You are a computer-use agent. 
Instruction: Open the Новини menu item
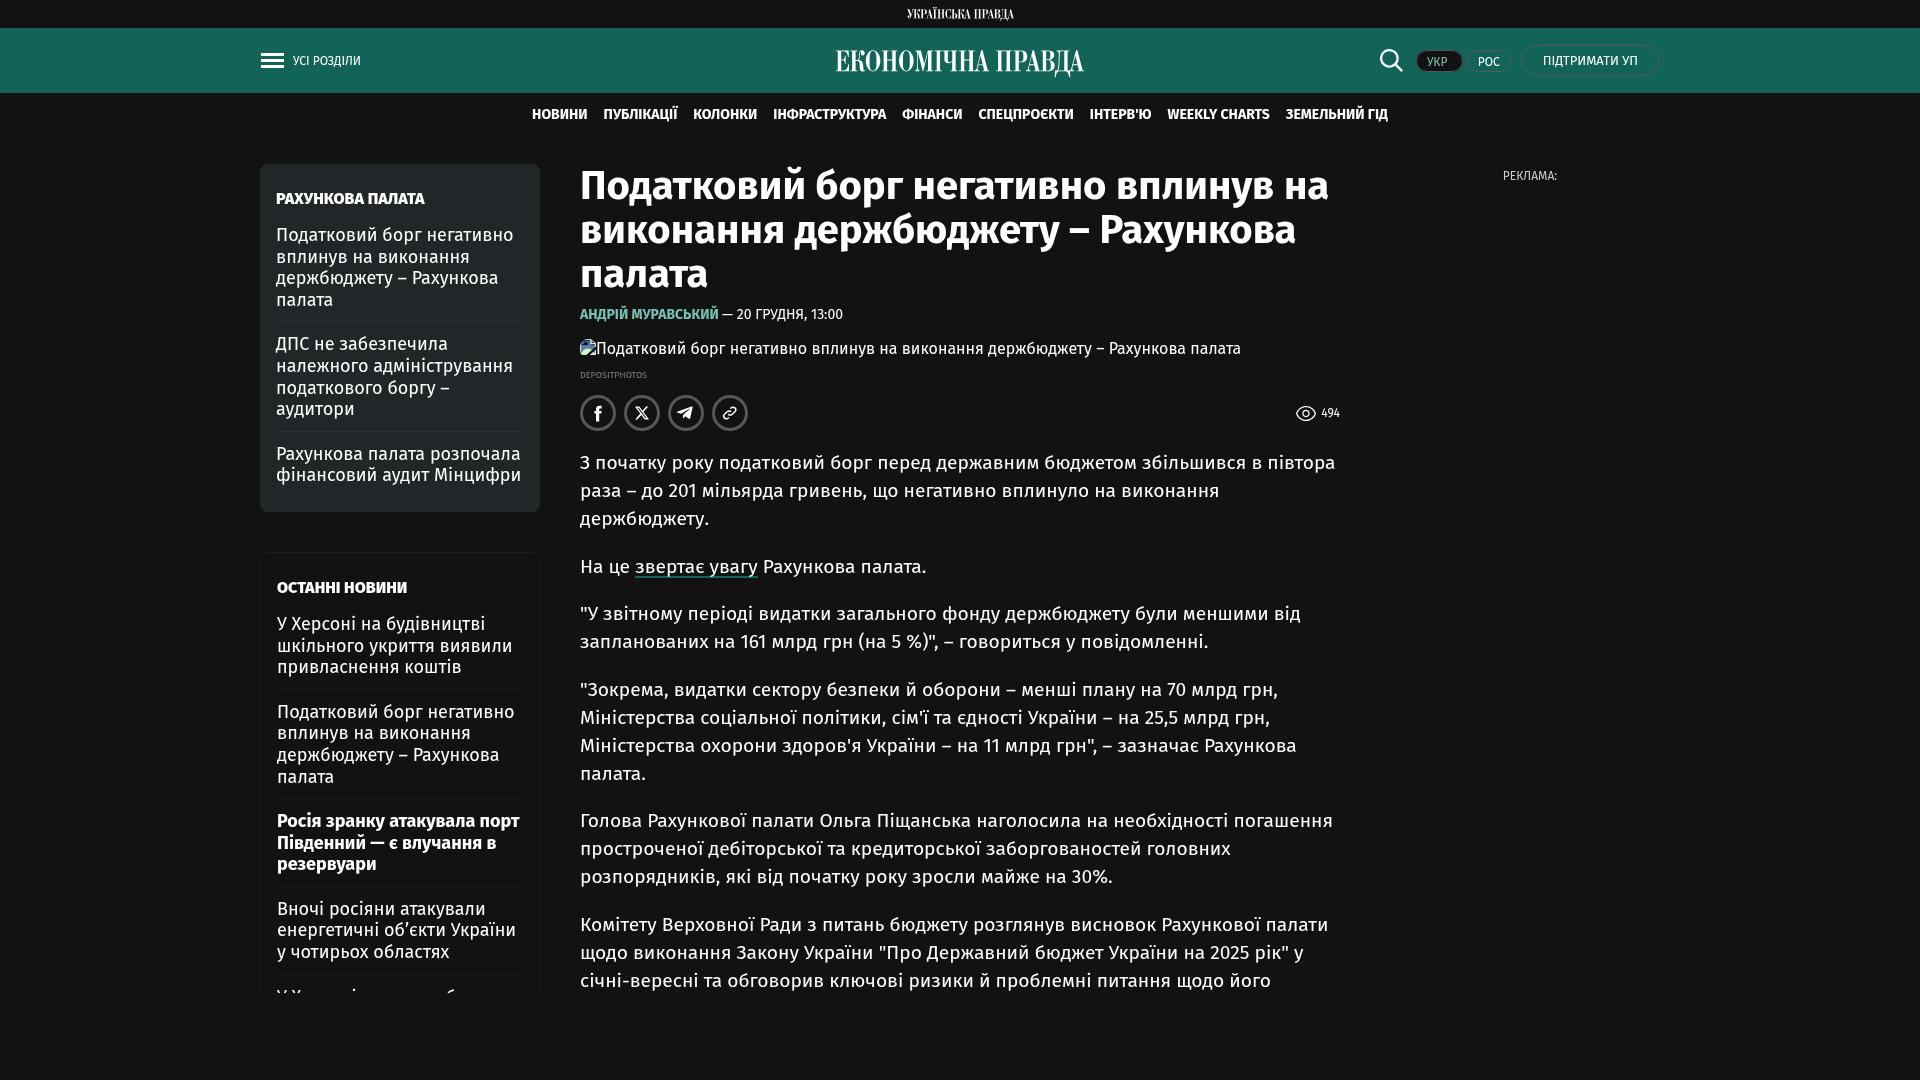559,115
